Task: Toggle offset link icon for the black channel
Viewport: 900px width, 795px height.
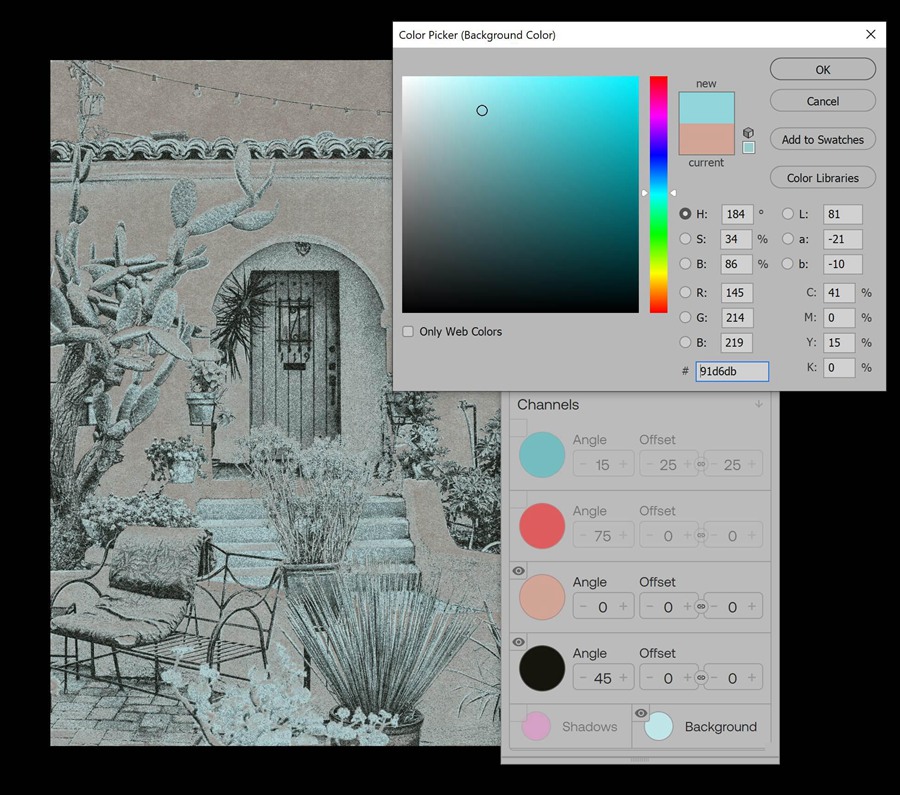Action: [x=701, y=678]
